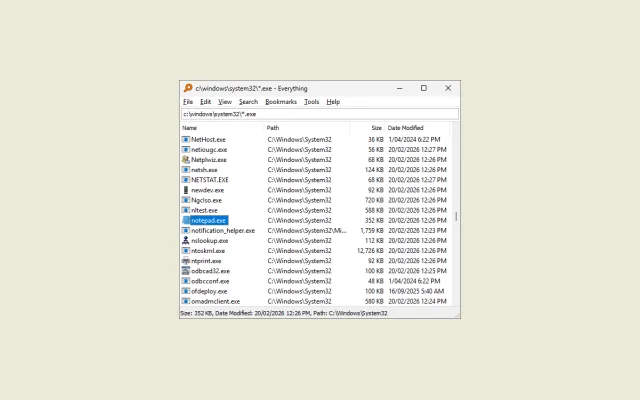
Task: Click the 20/02/2026 12:24 PM date cell
Action: 417,301
